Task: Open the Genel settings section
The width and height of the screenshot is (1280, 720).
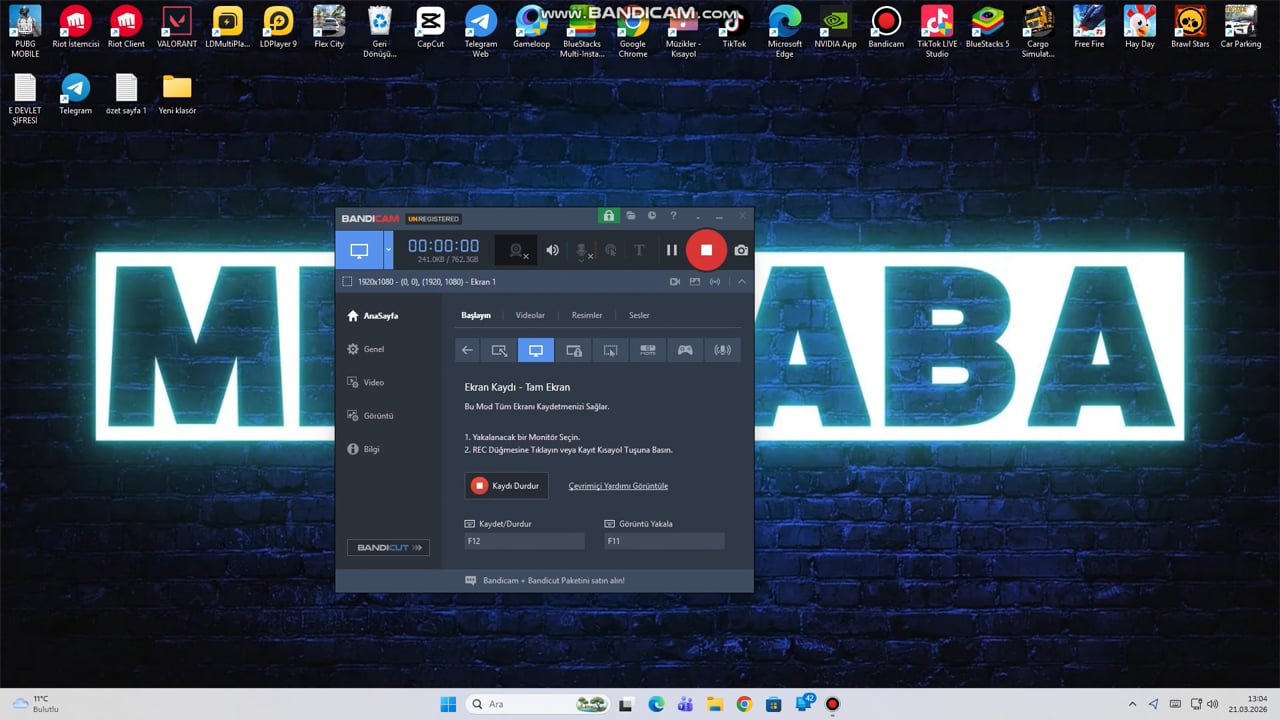Action: tap(373, 349)
